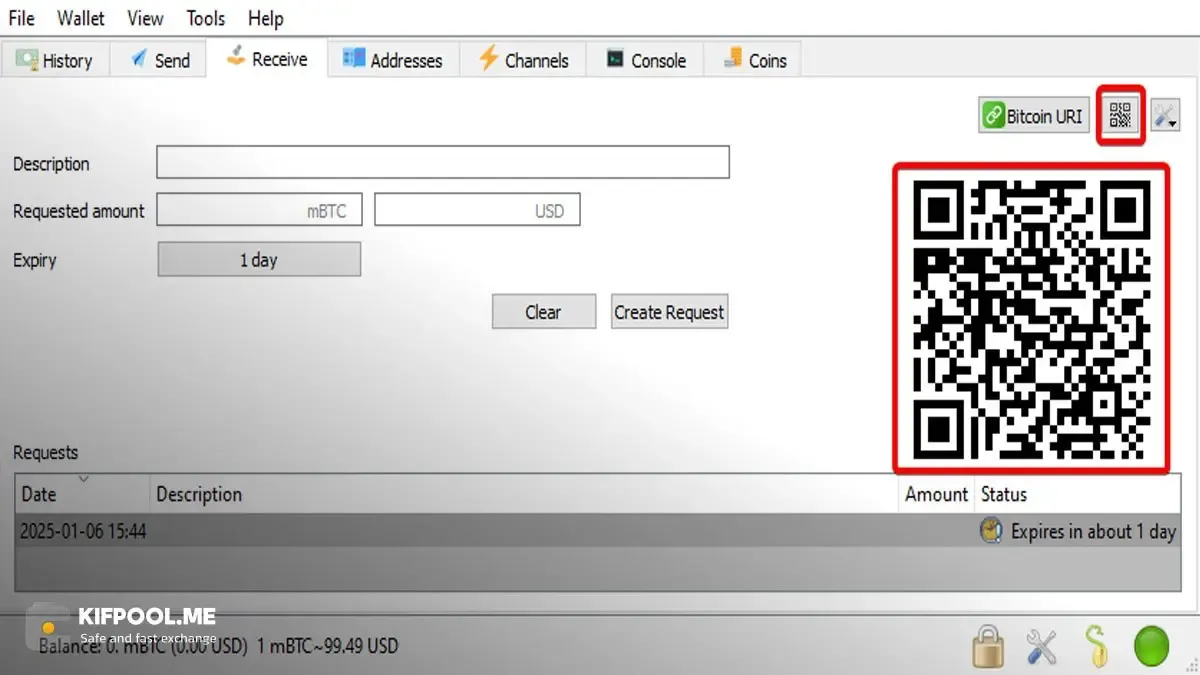
Task: Switch to the Channels tab
Action: [x=523, y=60]
